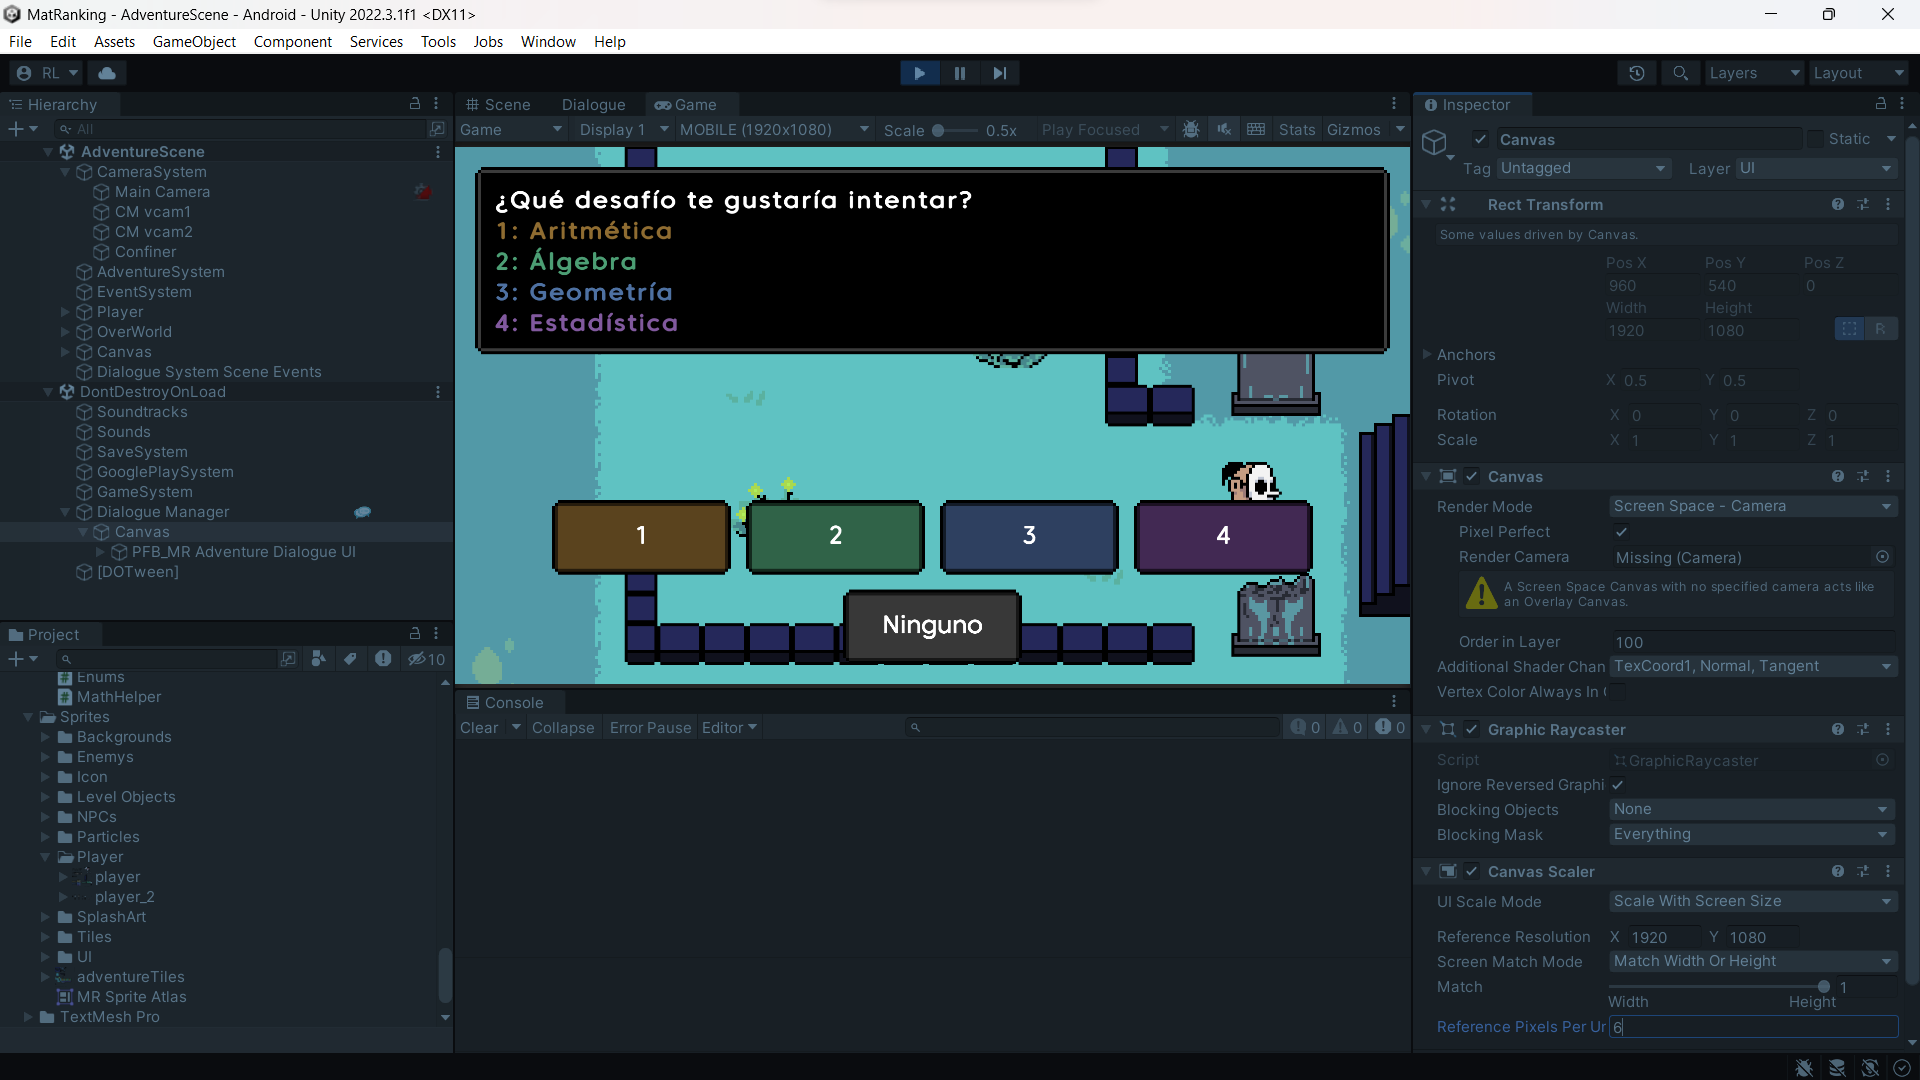Click the Step frame button

1000,73
